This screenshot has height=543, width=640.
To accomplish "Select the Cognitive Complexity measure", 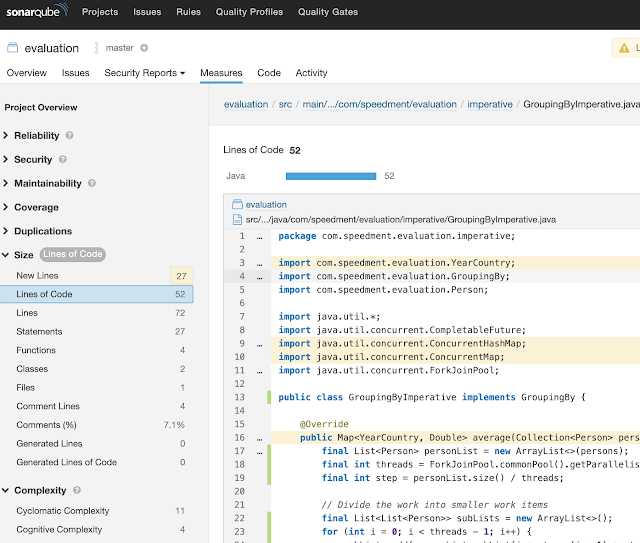I will pos(96,530).
